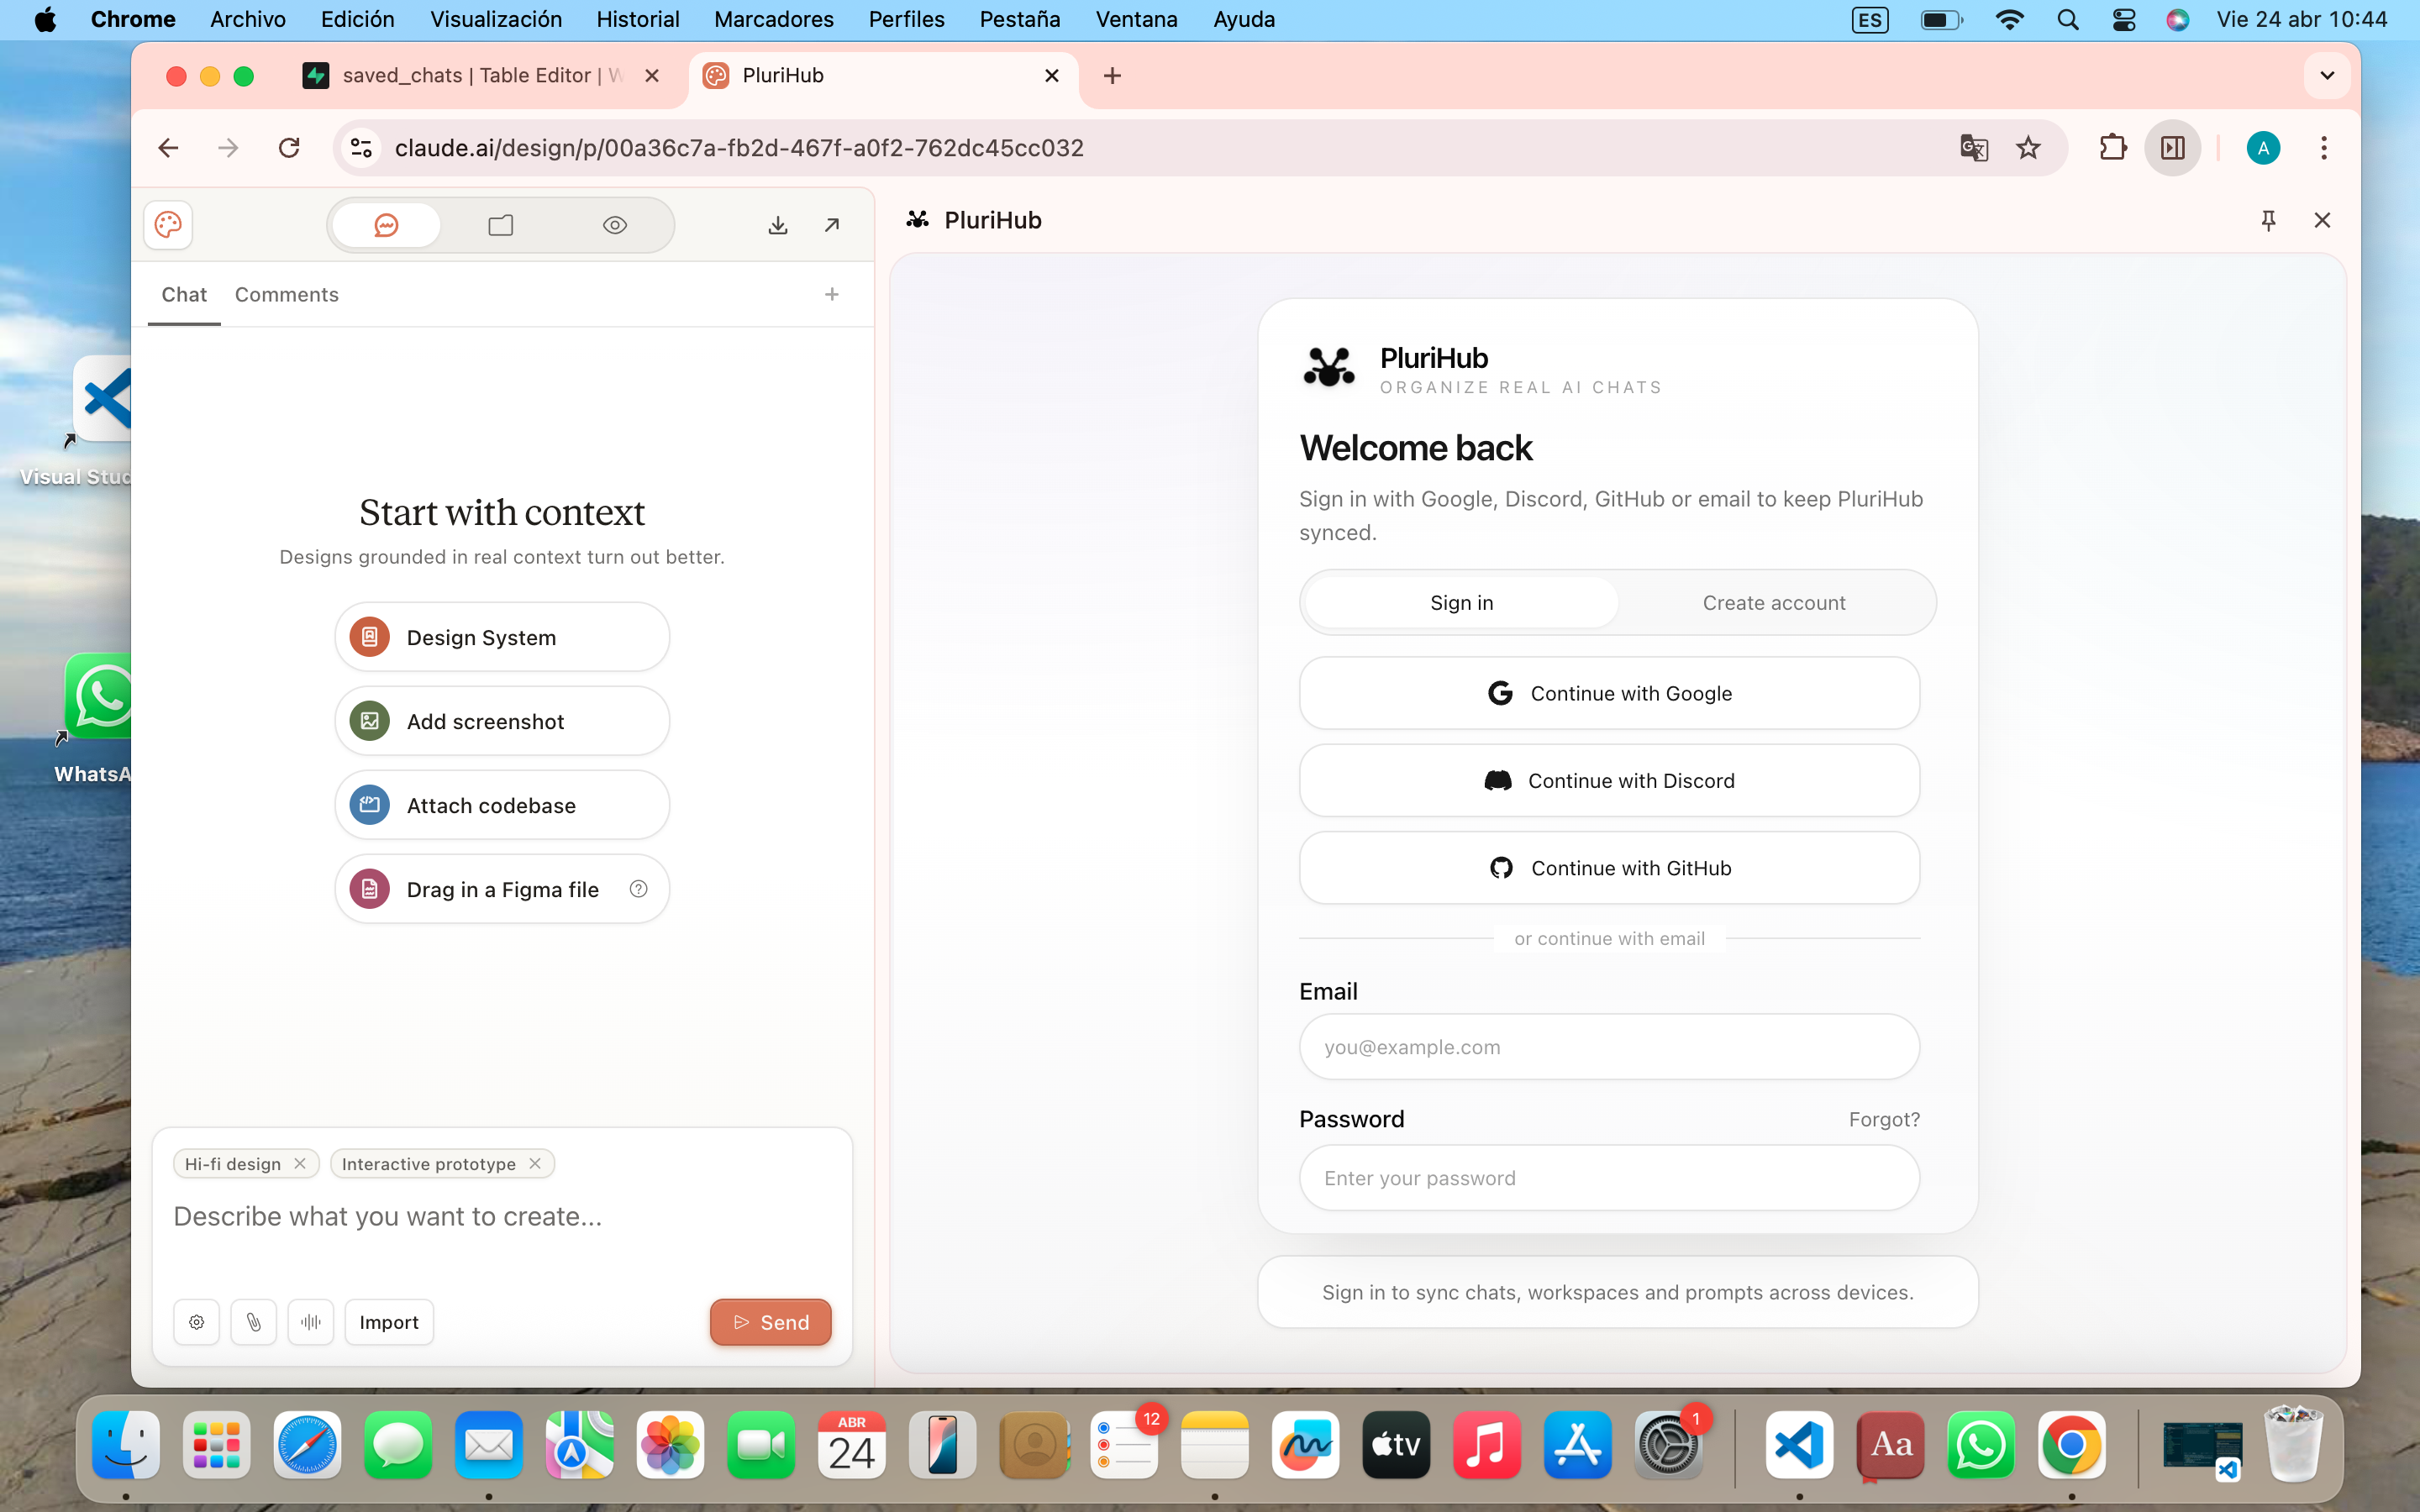Screen dimensions: 2420x1512
Task: Toggle the eye preview mode
Action: 615,225
